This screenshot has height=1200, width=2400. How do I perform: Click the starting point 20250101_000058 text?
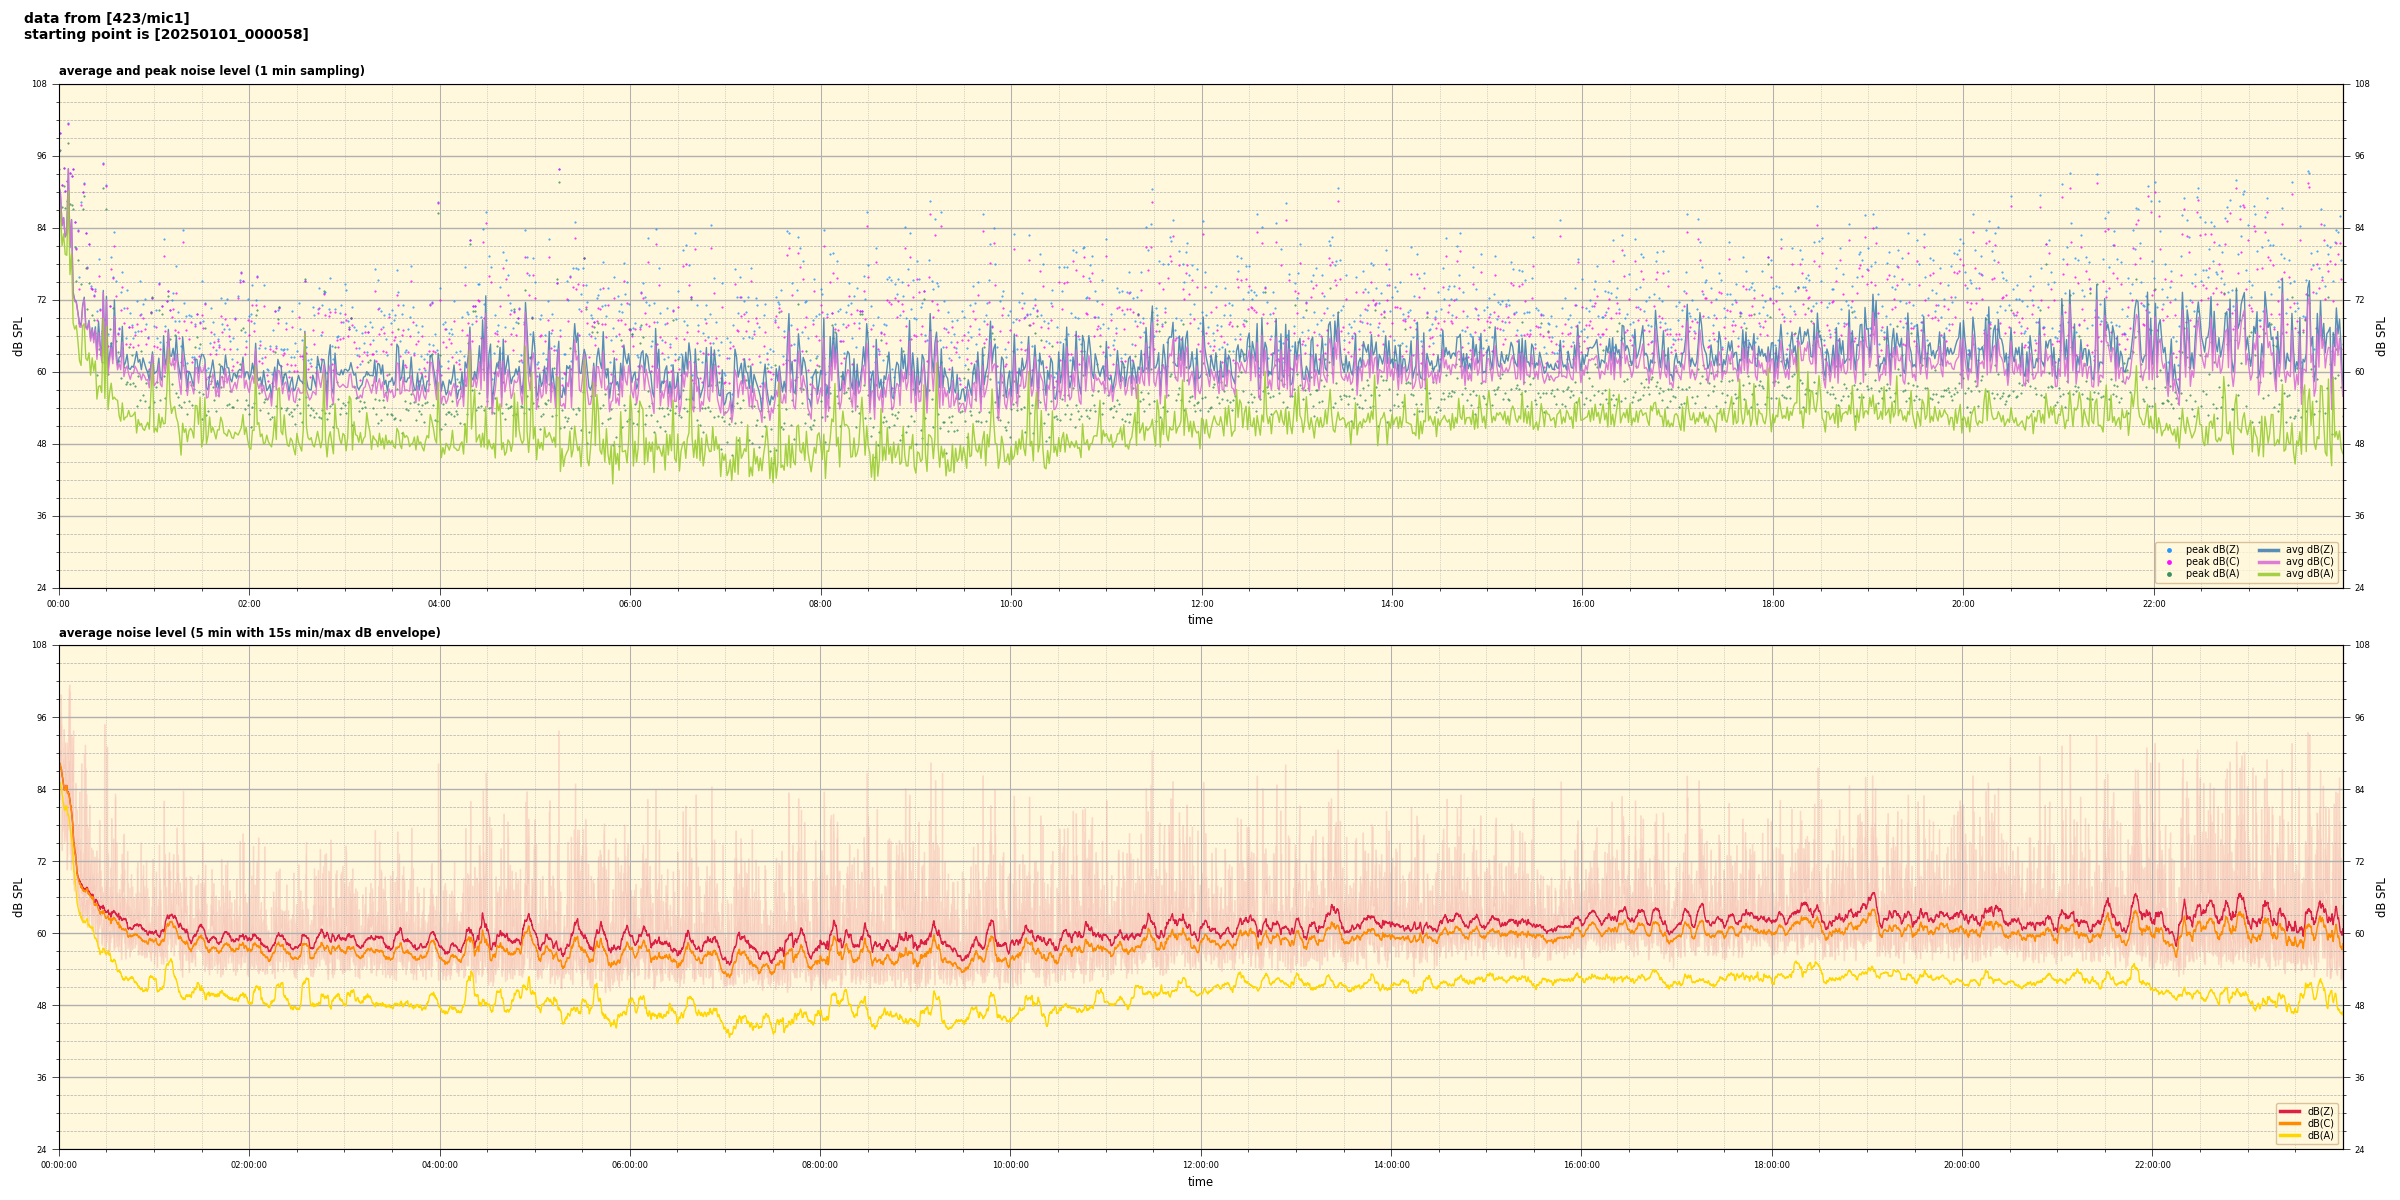coord(166,35)
